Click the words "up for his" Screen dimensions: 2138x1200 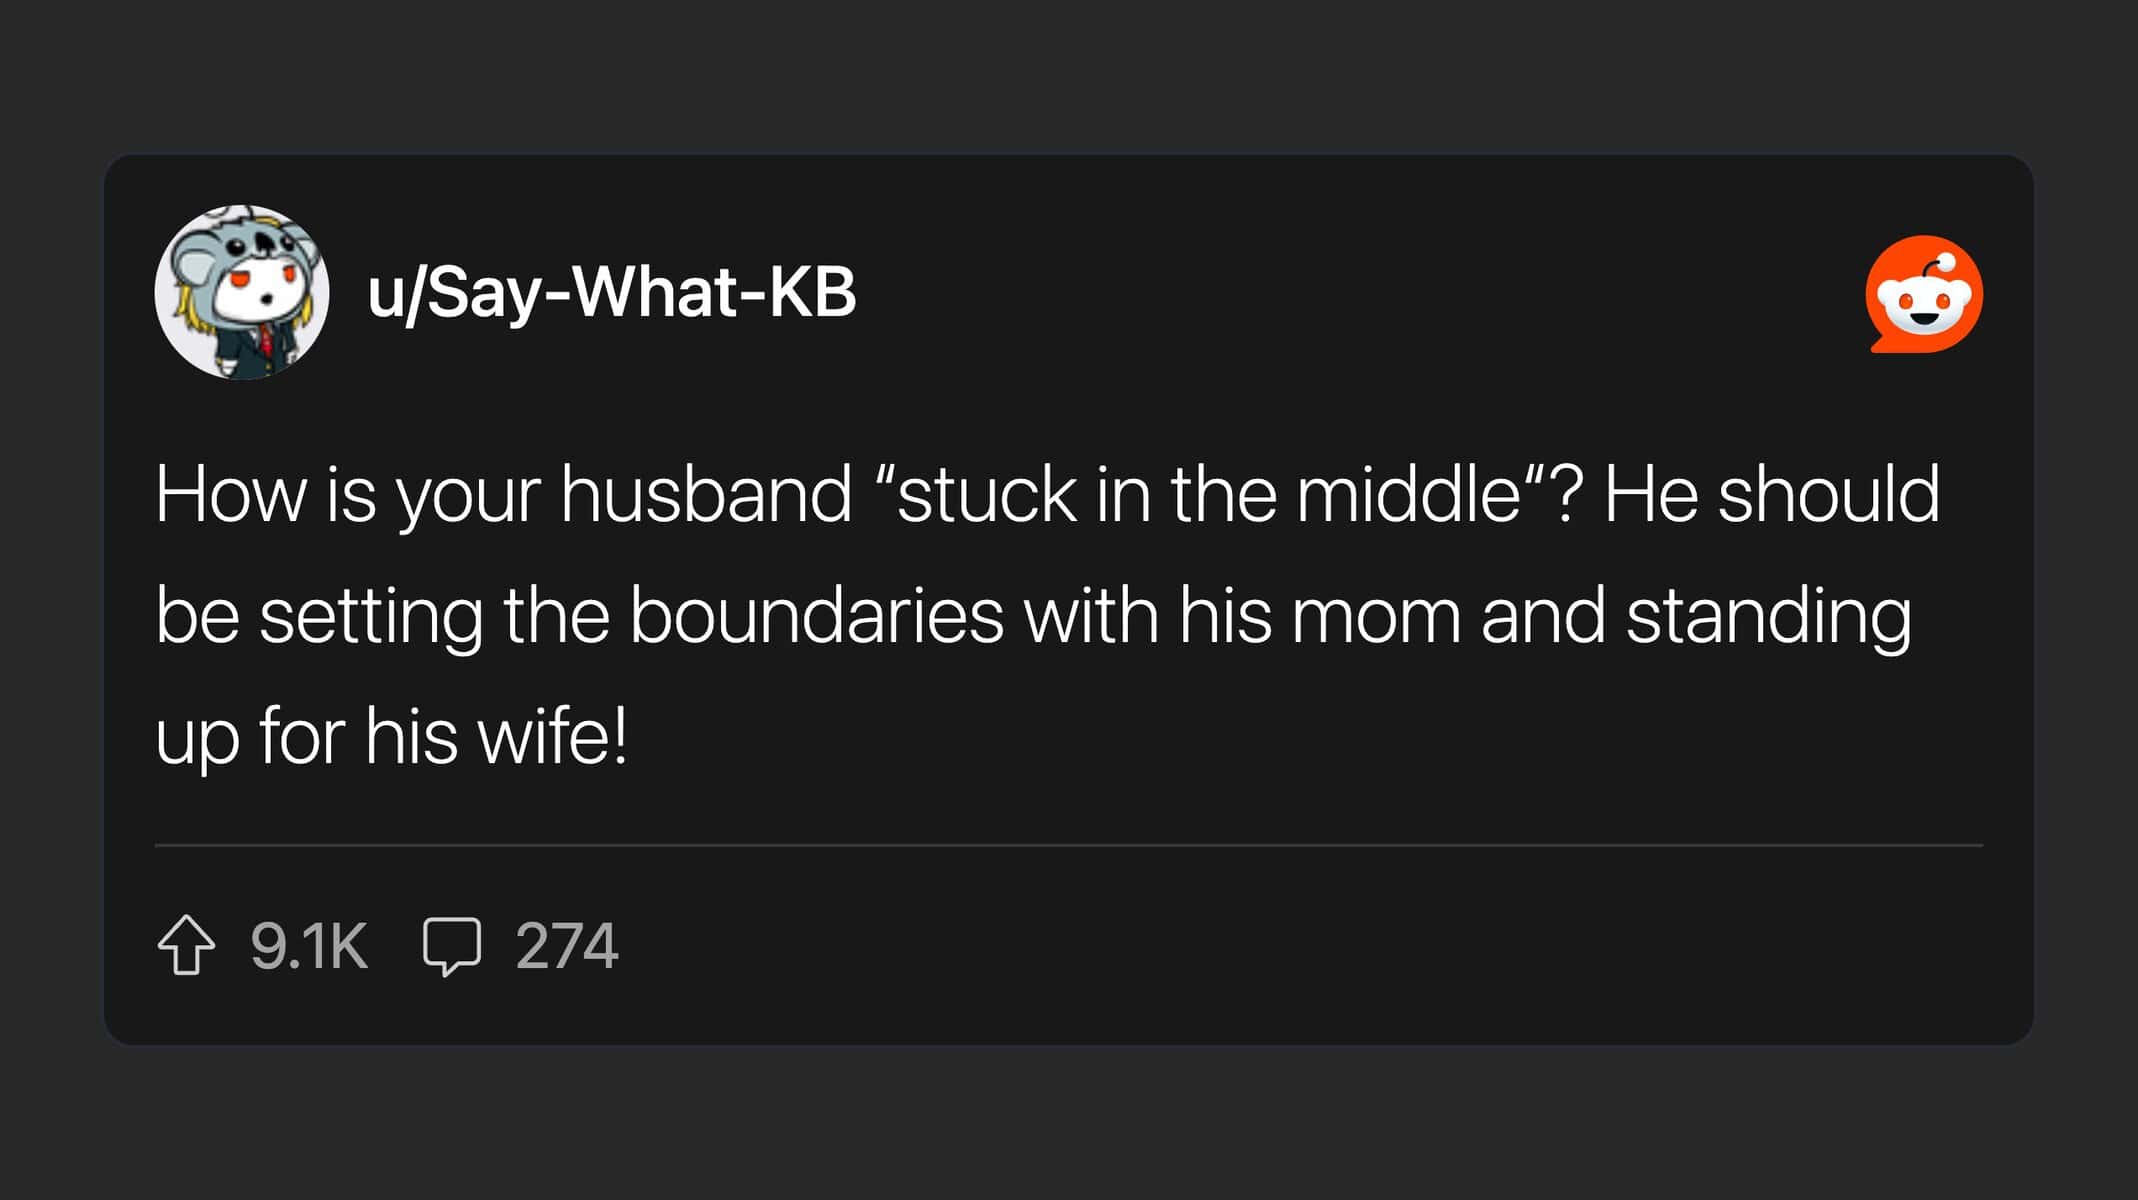[306, 738]
